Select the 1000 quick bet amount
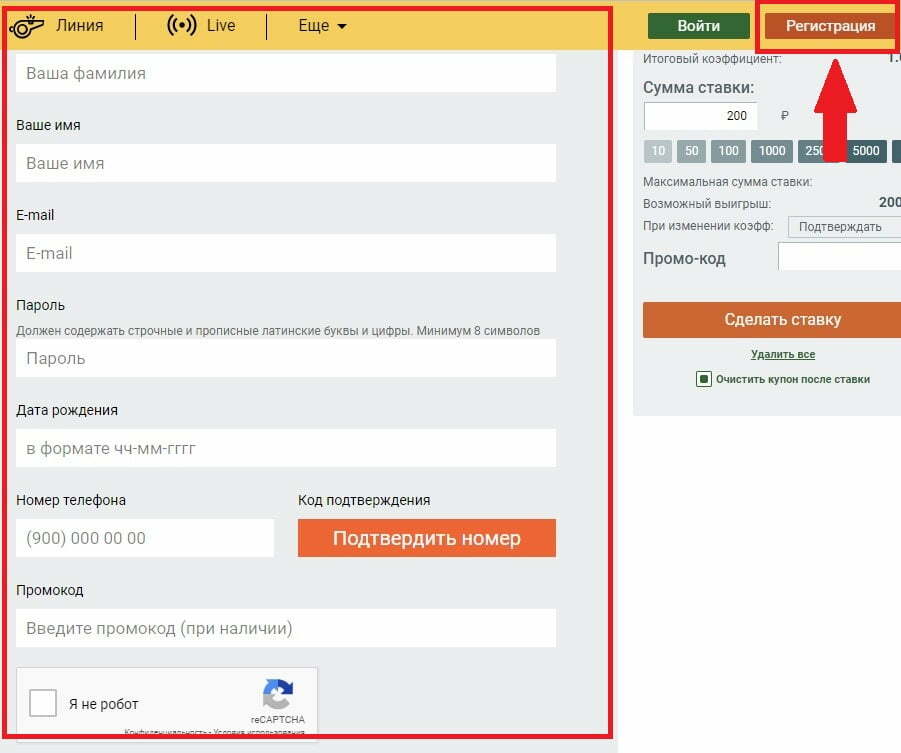This screenshot has width=901, height=753. 771,151
